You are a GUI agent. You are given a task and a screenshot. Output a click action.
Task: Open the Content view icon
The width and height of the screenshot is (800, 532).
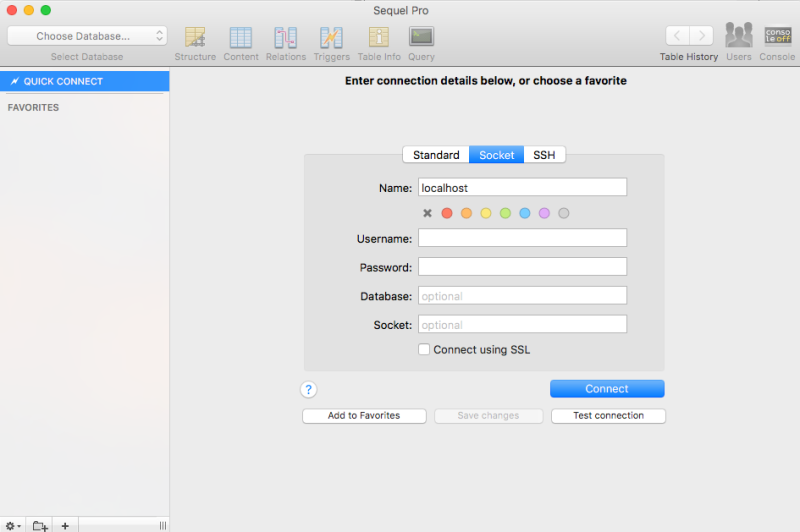(240, 37)
